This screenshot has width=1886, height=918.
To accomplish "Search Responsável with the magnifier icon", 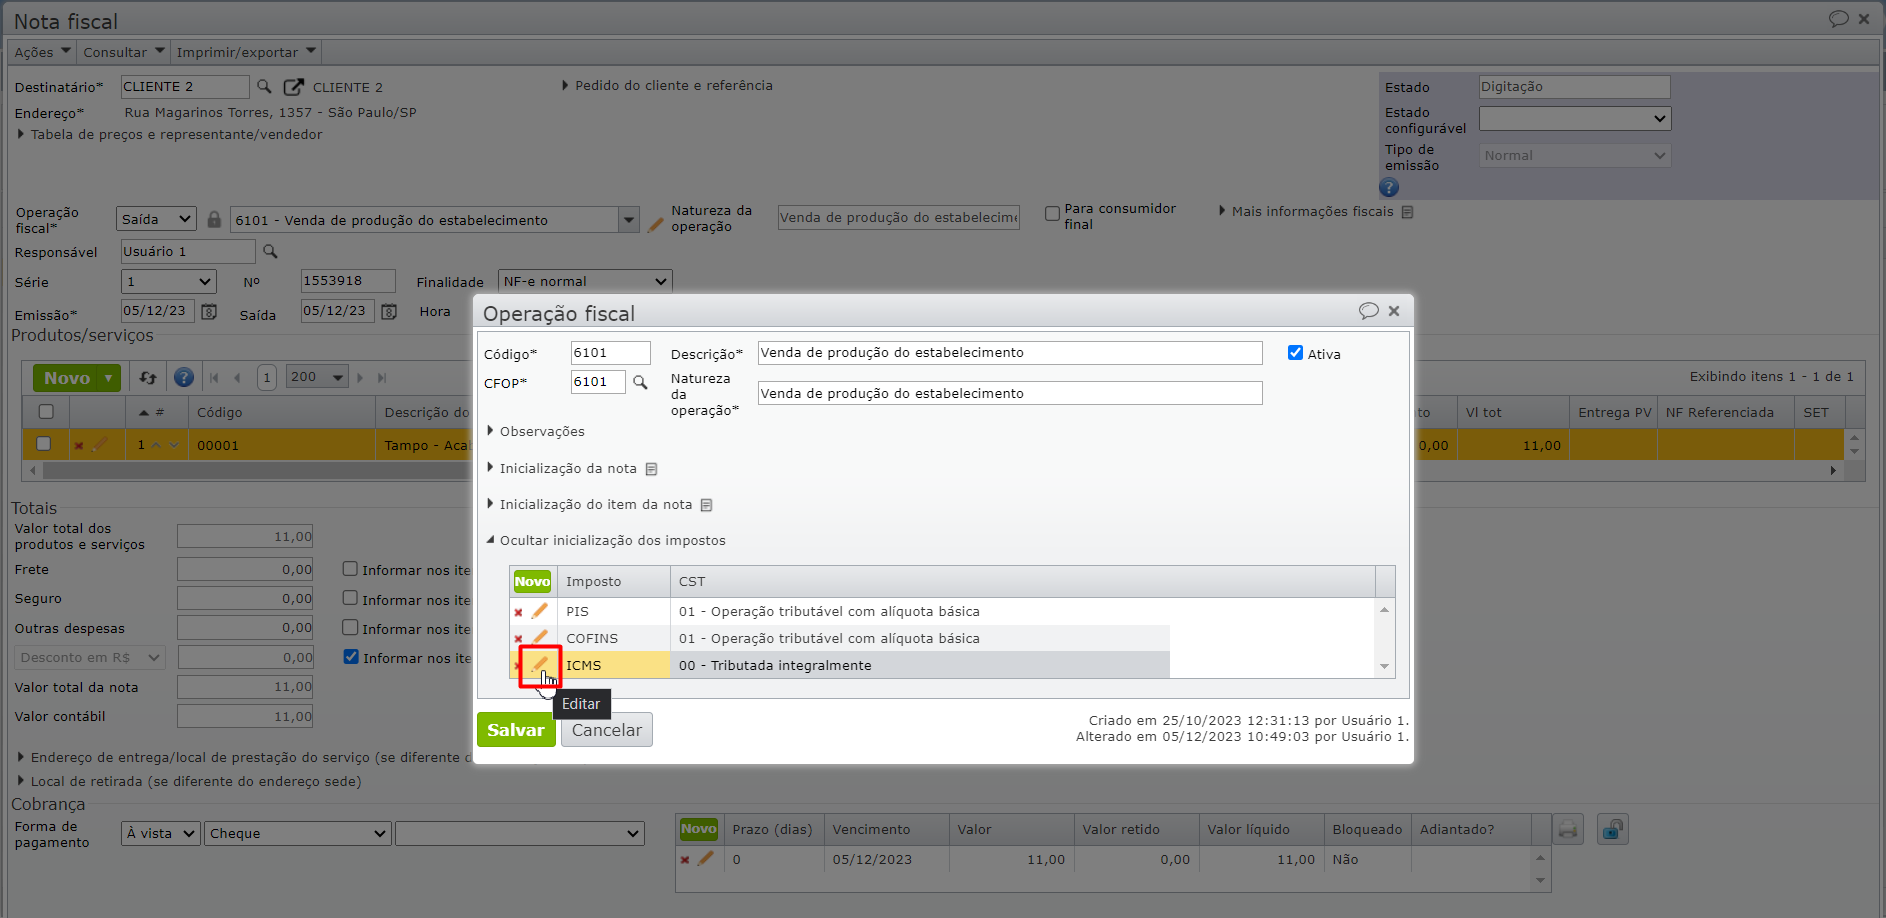I will [270, 252].
